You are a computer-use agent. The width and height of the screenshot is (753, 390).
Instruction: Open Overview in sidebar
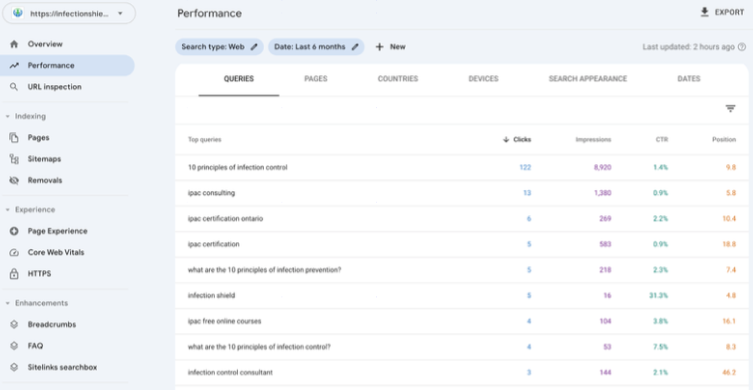click(x=45, y=44)
